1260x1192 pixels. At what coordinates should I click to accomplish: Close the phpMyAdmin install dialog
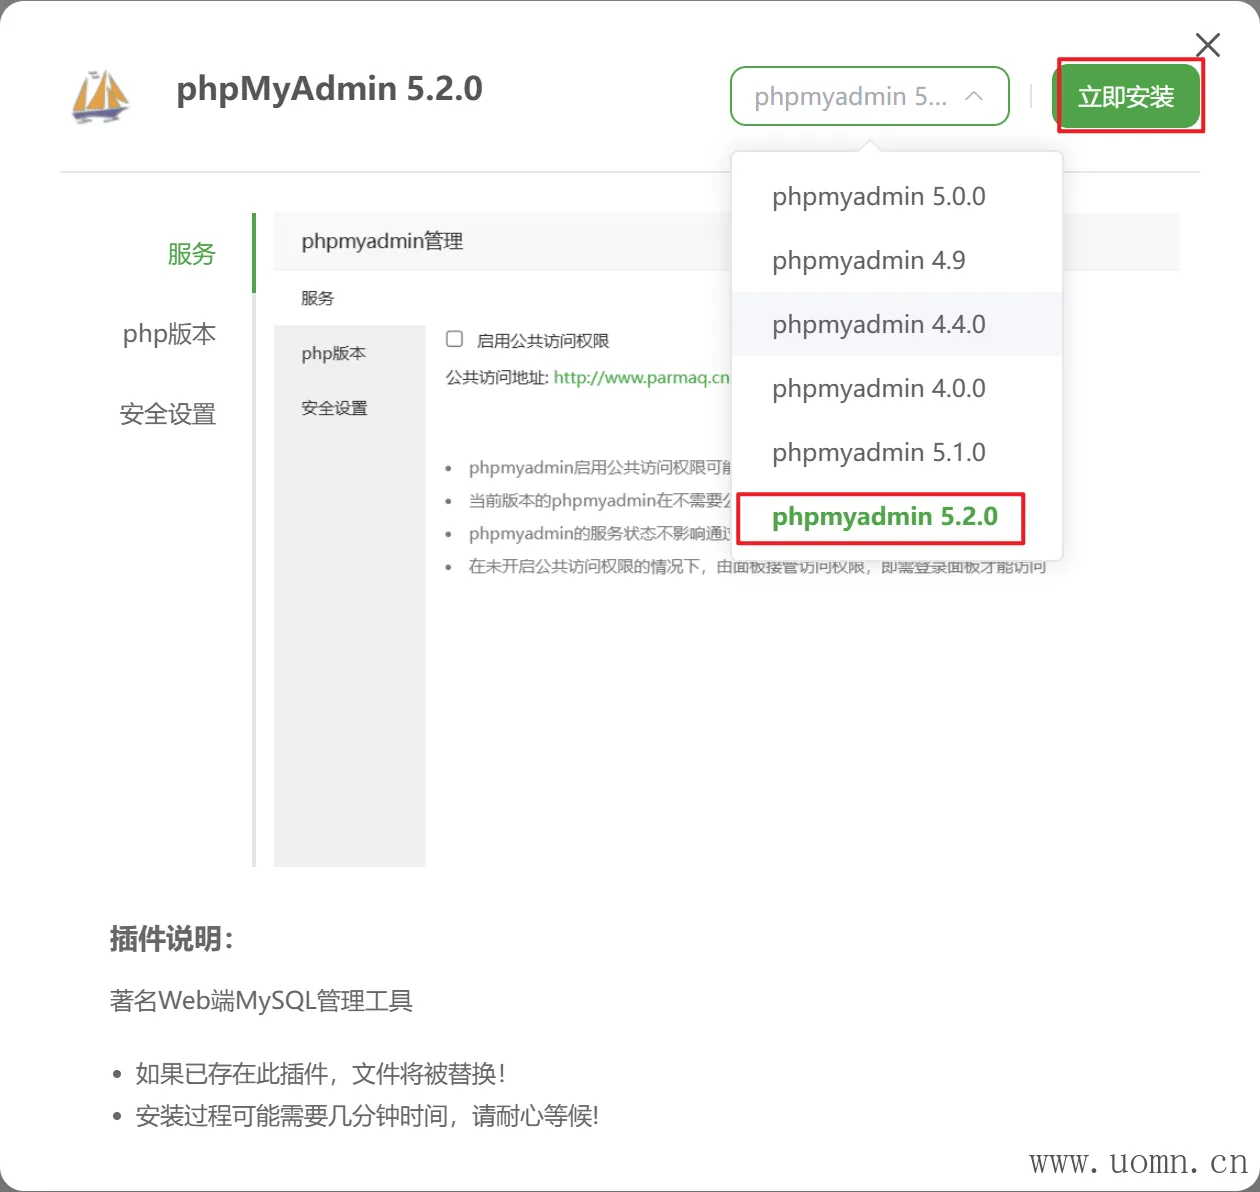pyautogui.click(x=1207, y=45)
